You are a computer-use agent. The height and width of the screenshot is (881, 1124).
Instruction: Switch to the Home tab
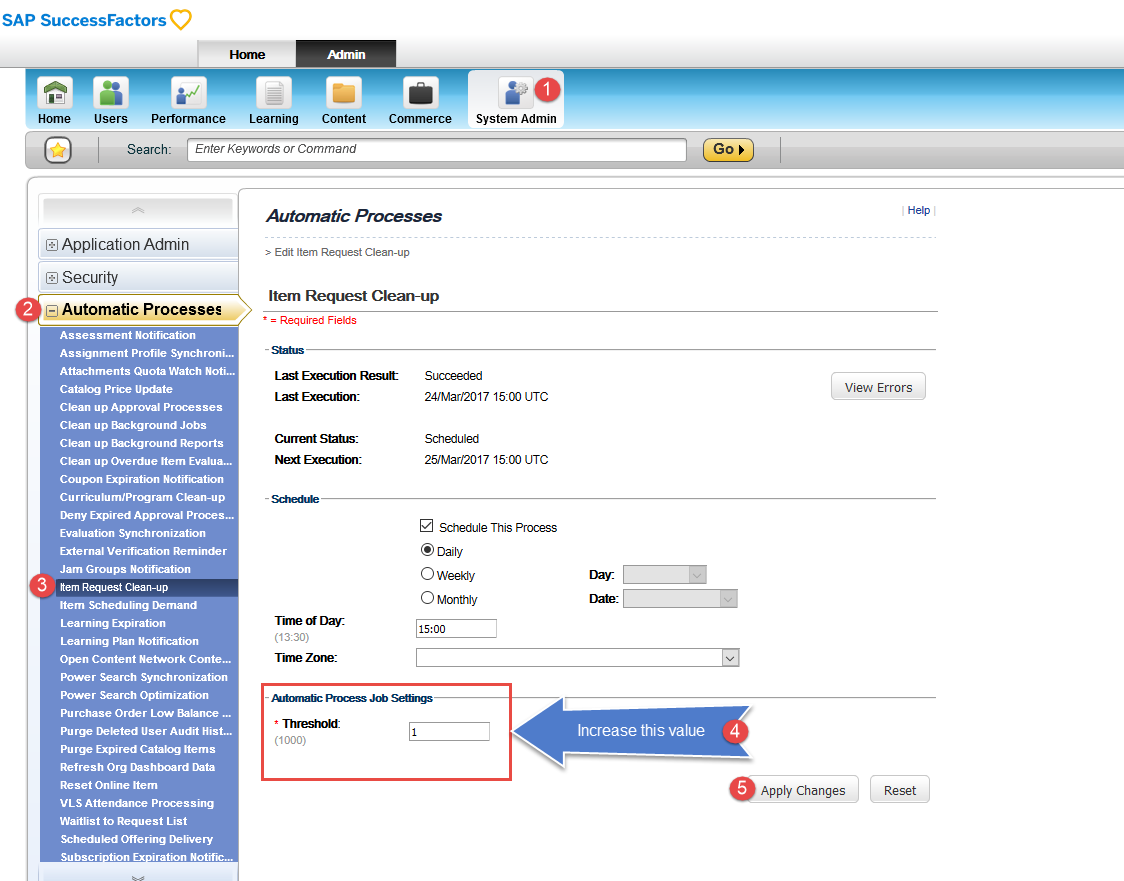click(247, 54)
